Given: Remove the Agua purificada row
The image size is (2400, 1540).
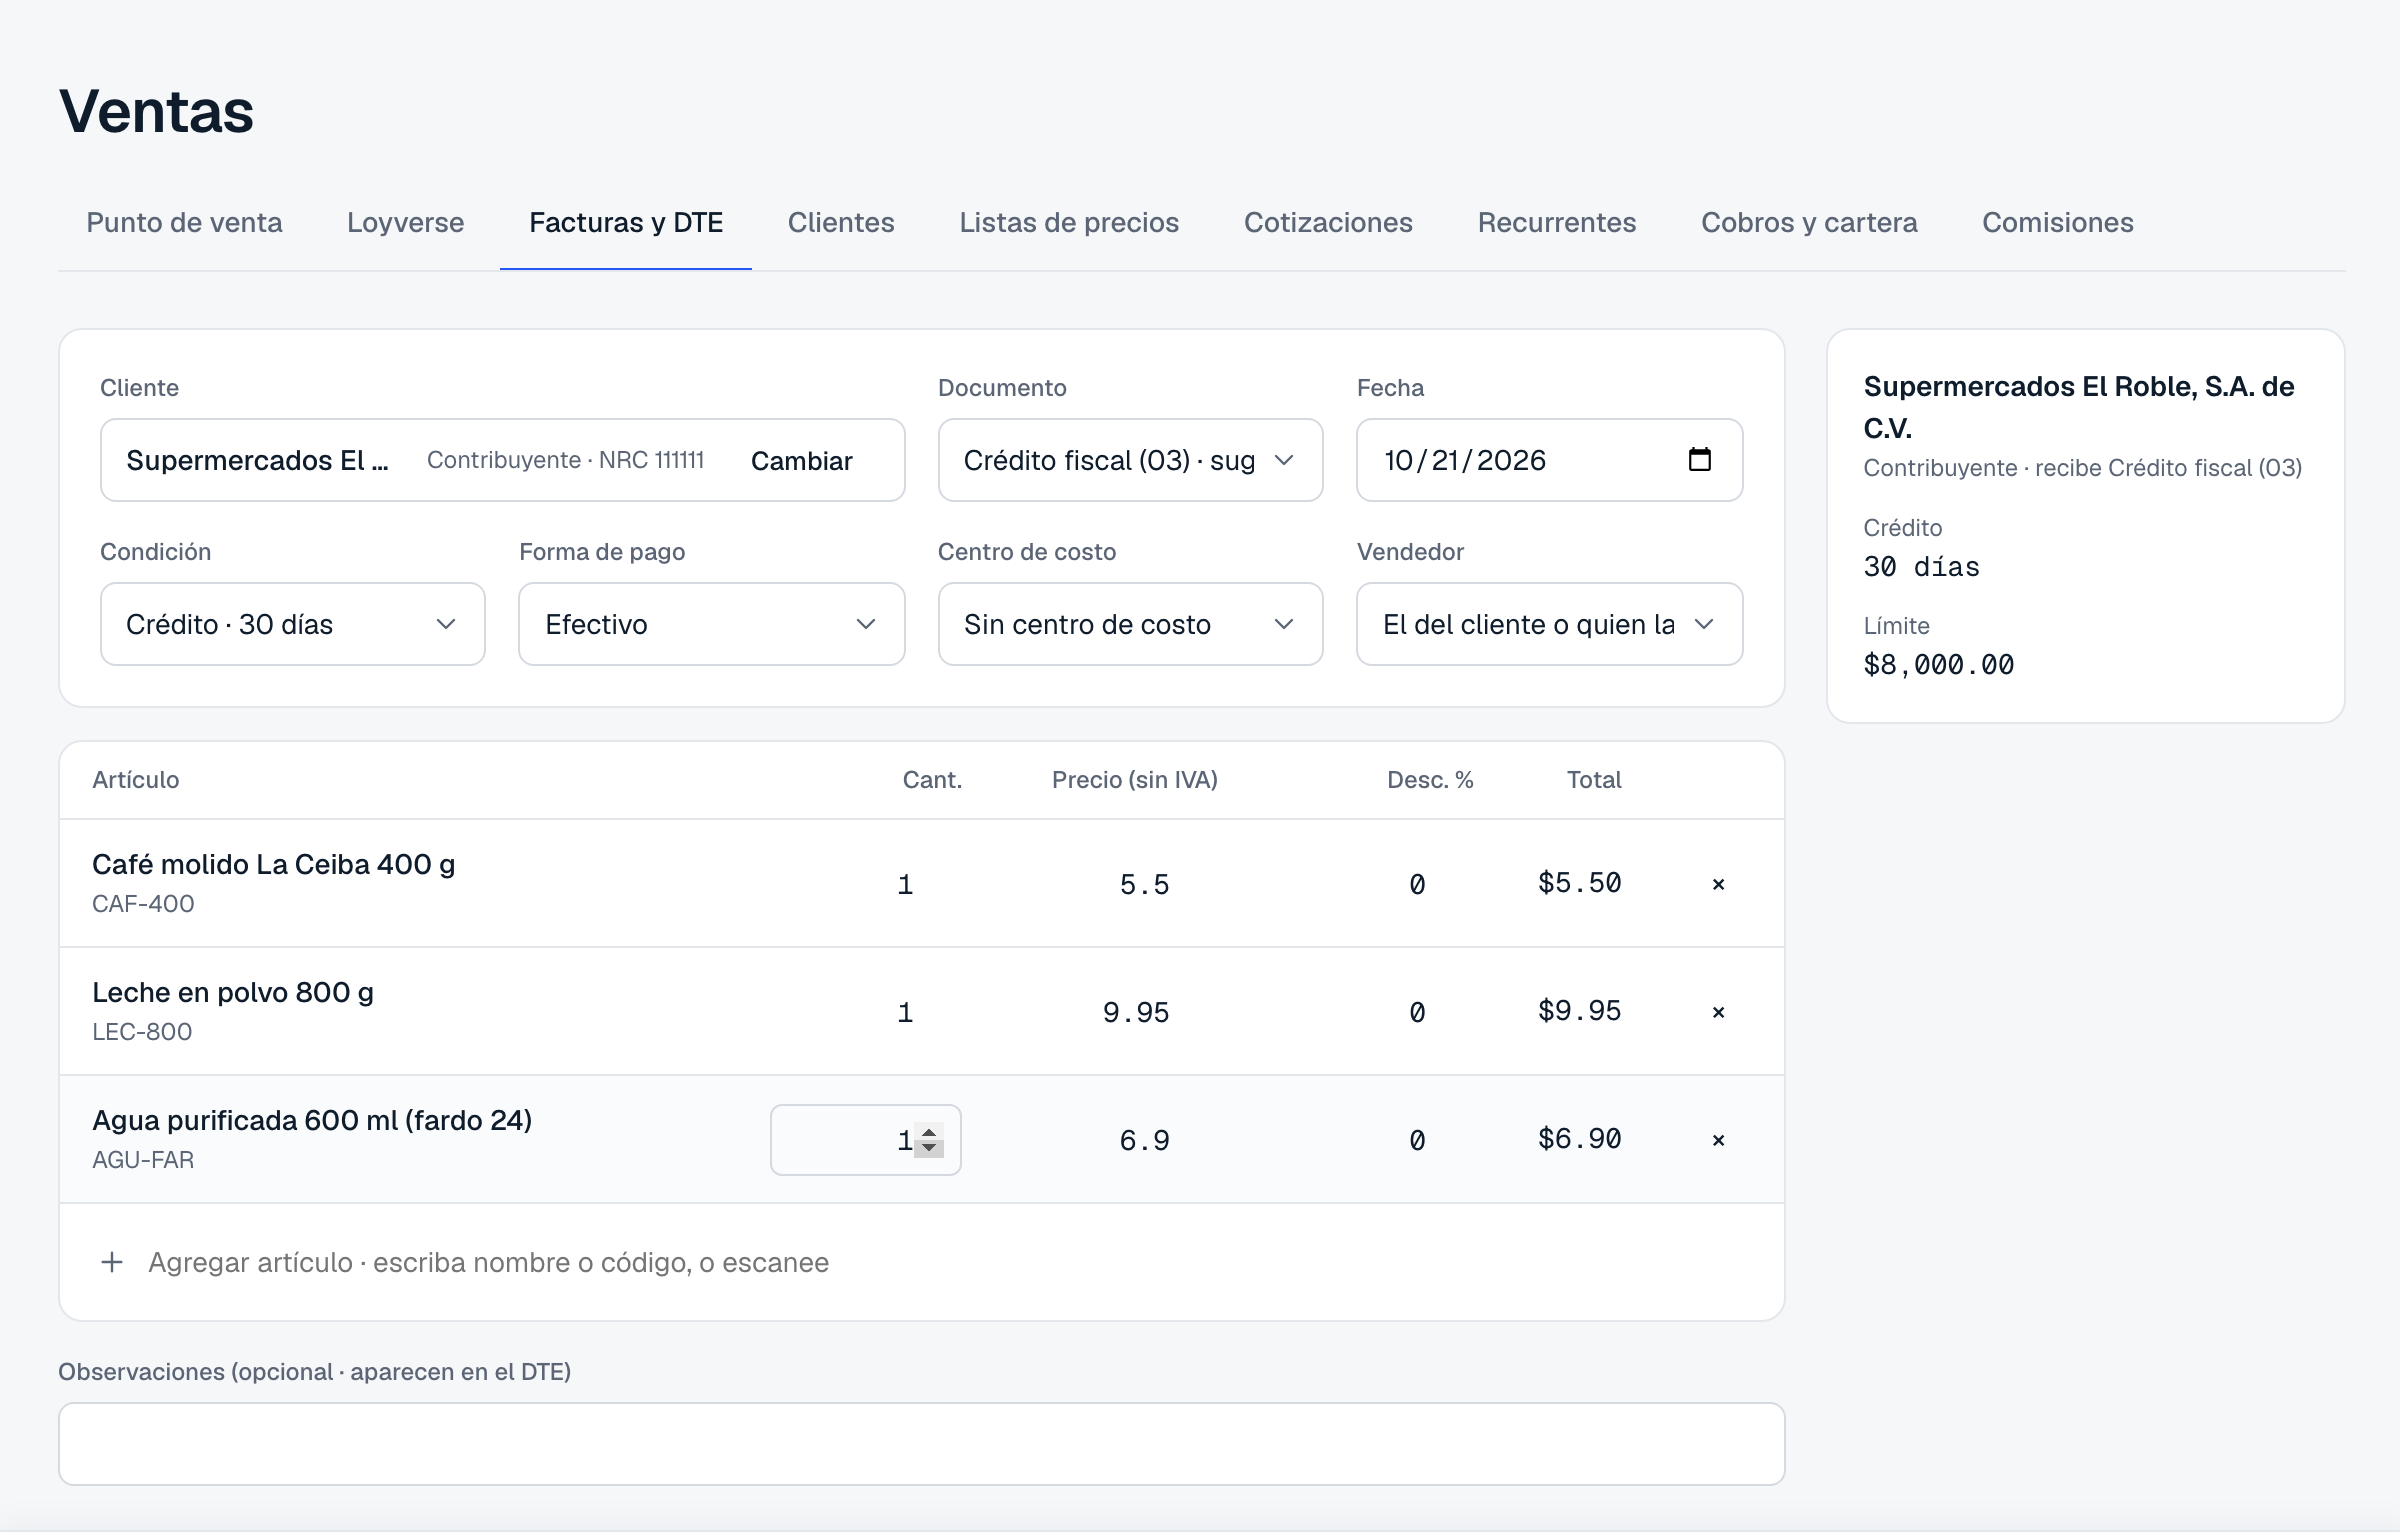Looking at the screenshot, I should pyautogui.click(x=1718, y=1140).
